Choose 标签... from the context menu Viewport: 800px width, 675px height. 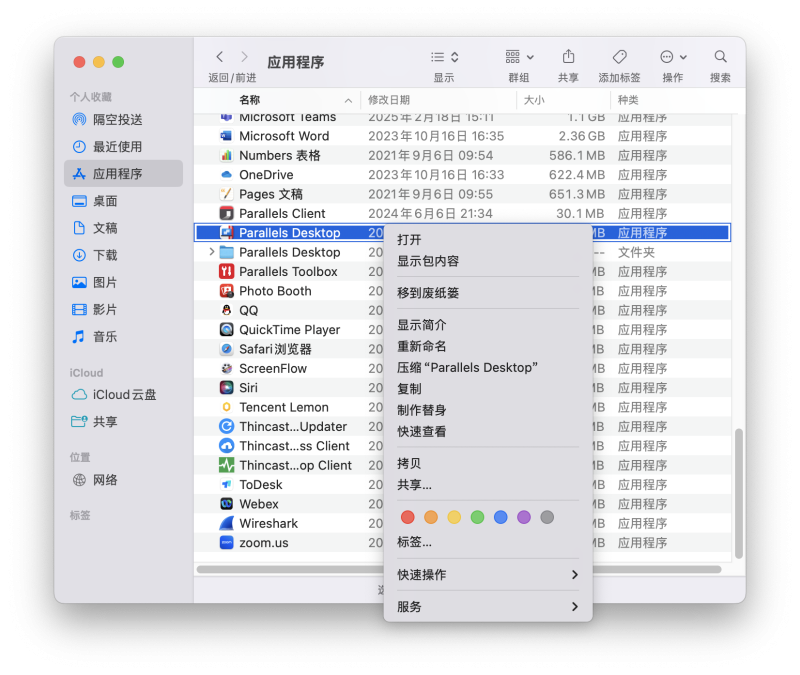point(488,542)
